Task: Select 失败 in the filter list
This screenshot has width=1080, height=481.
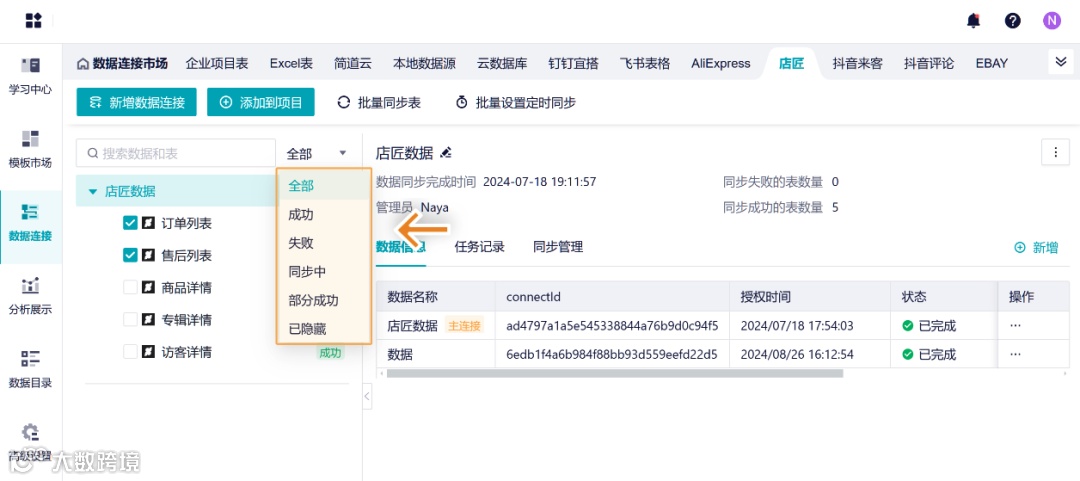Action: click(324, 243)
